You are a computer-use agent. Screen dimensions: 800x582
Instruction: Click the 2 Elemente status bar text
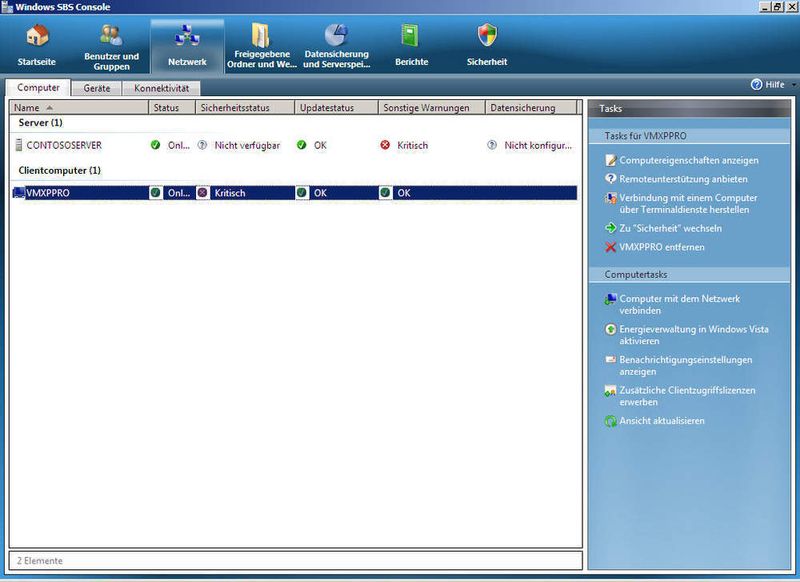coord(39,561)
